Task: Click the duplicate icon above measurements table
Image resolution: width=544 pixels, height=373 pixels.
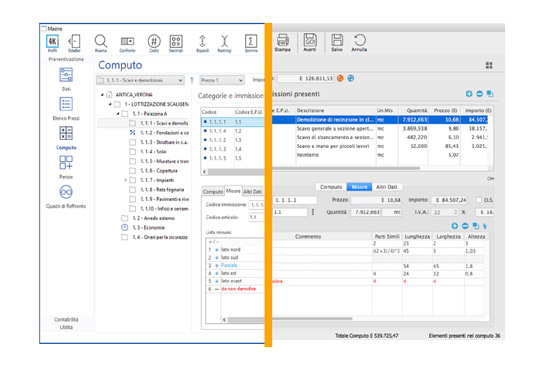Action: [476, 226]
